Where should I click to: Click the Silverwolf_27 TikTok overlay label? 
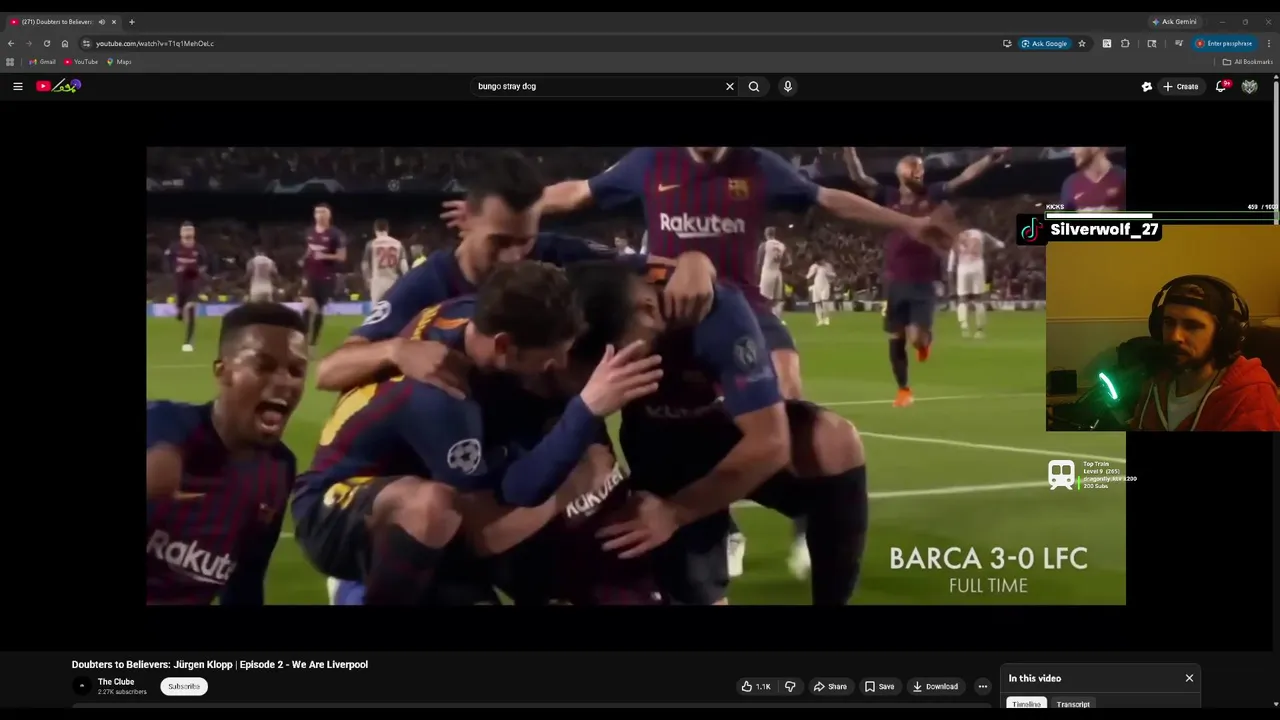click(1090, 230)
